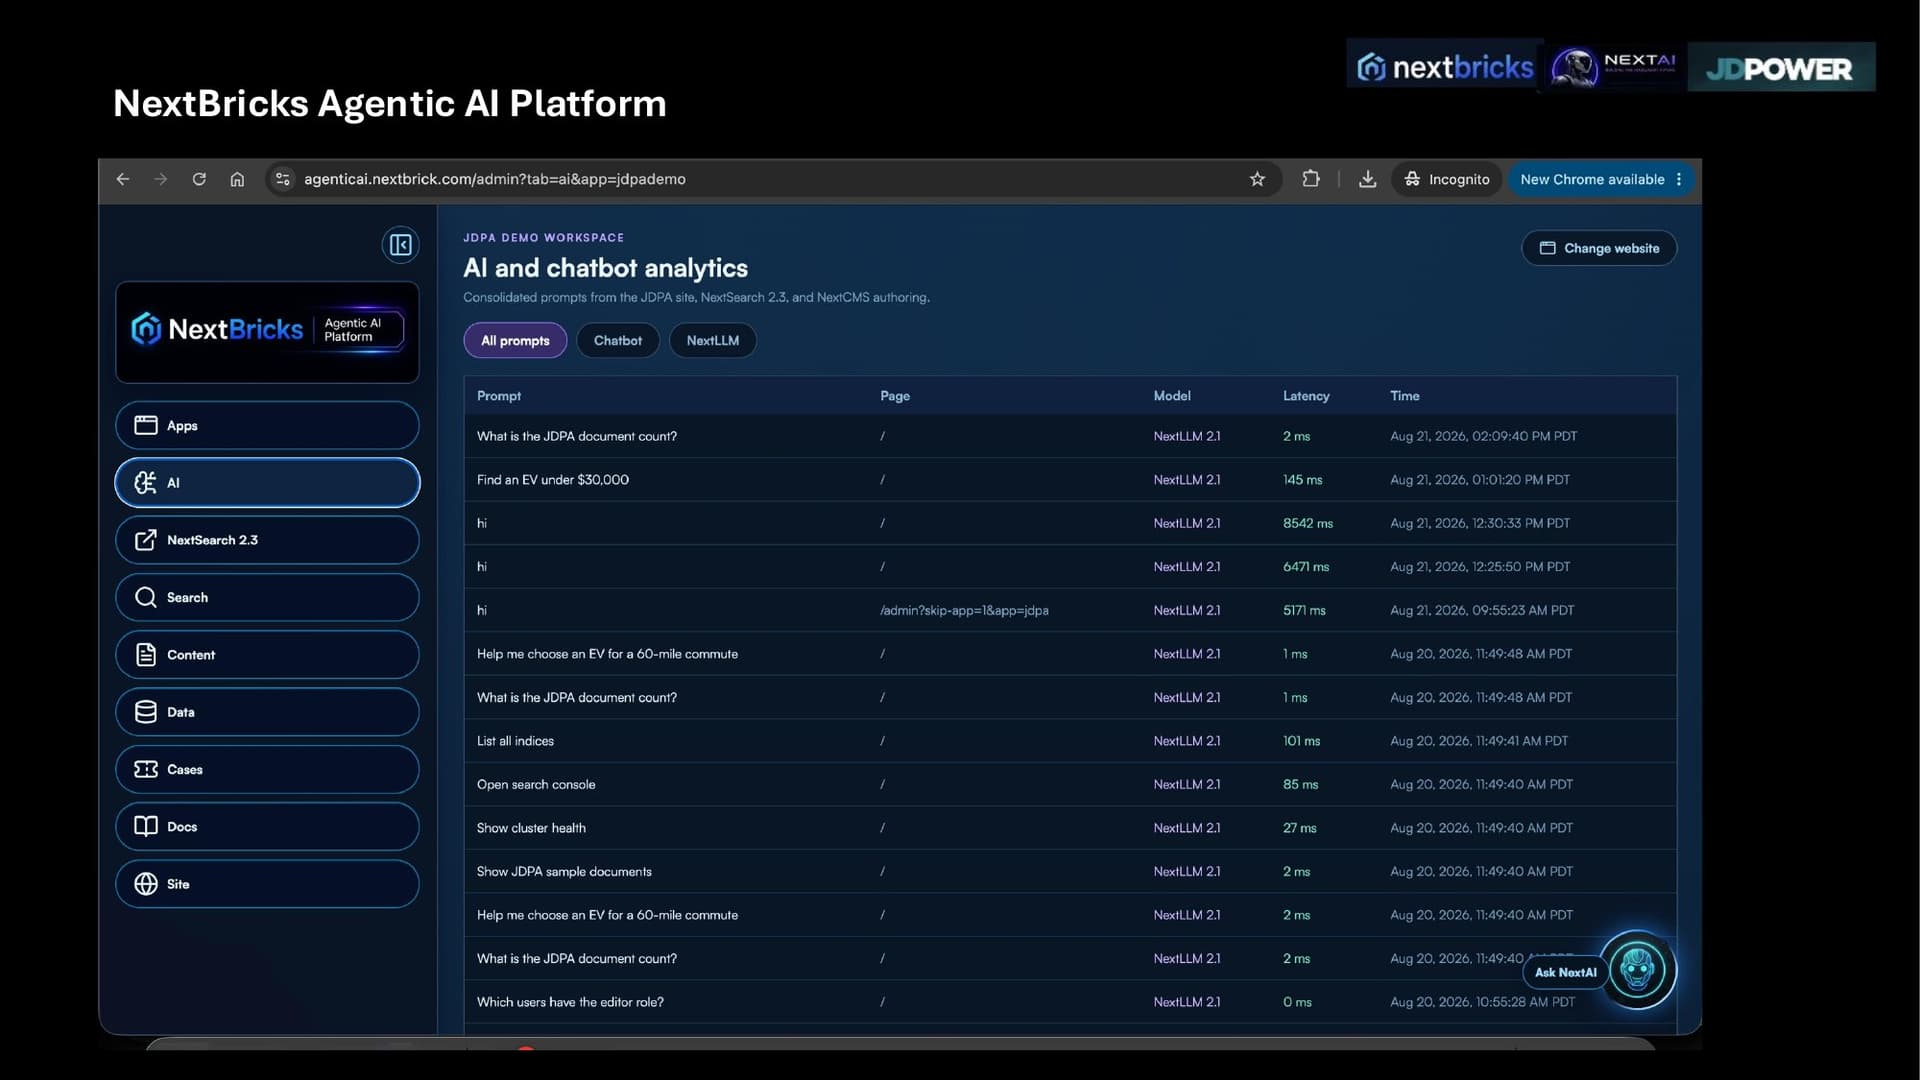Click the JD Power logo on the slide header
This screenshot has height=1080, width=1920.
1780,67
